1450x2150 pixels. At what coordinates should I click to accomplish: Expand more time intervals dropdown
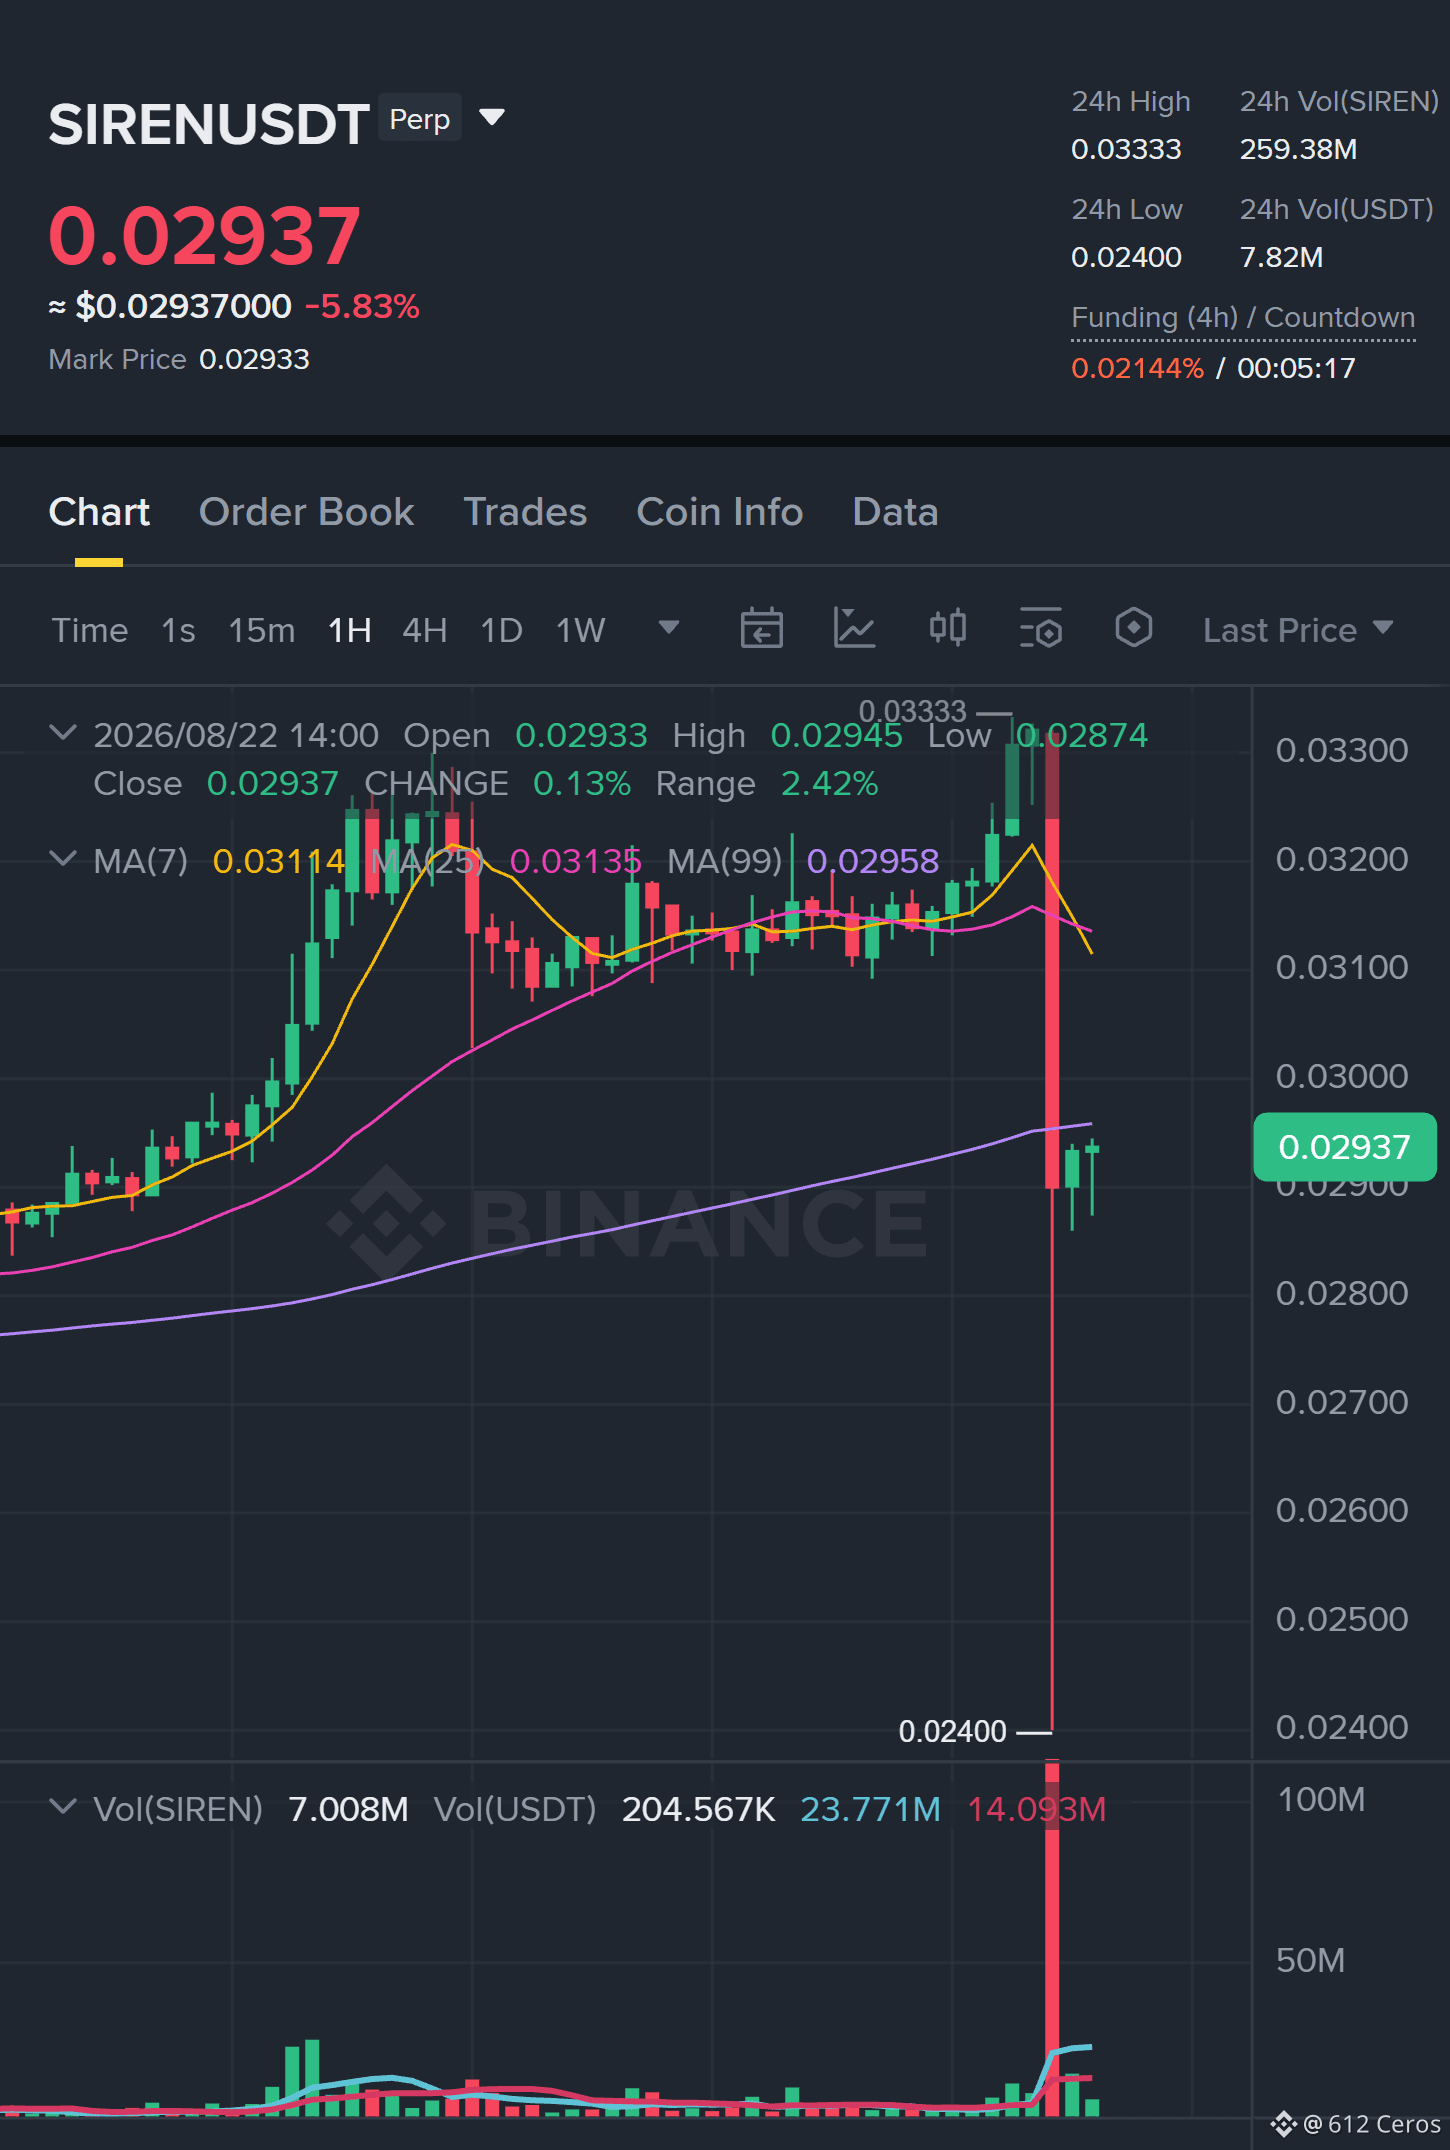(x=669, y=627)
